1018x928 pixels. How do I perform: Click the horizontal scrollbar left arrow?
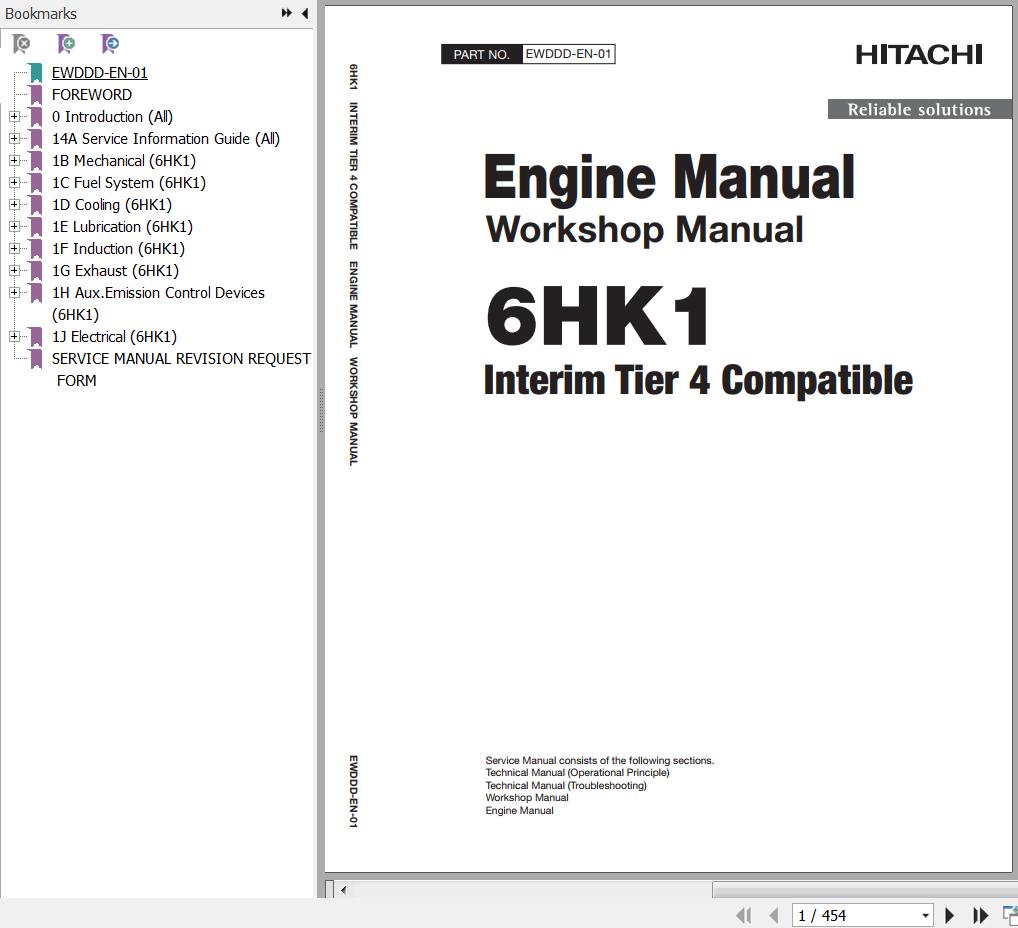[343, 890]
